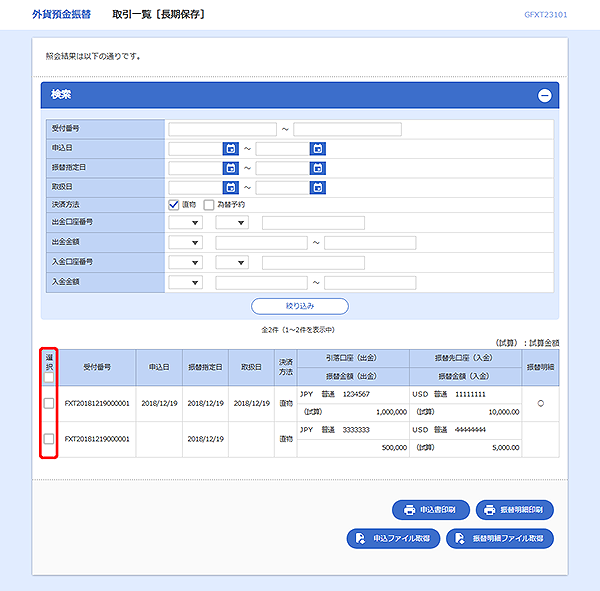Click the 取扱日 end date field

283,188
